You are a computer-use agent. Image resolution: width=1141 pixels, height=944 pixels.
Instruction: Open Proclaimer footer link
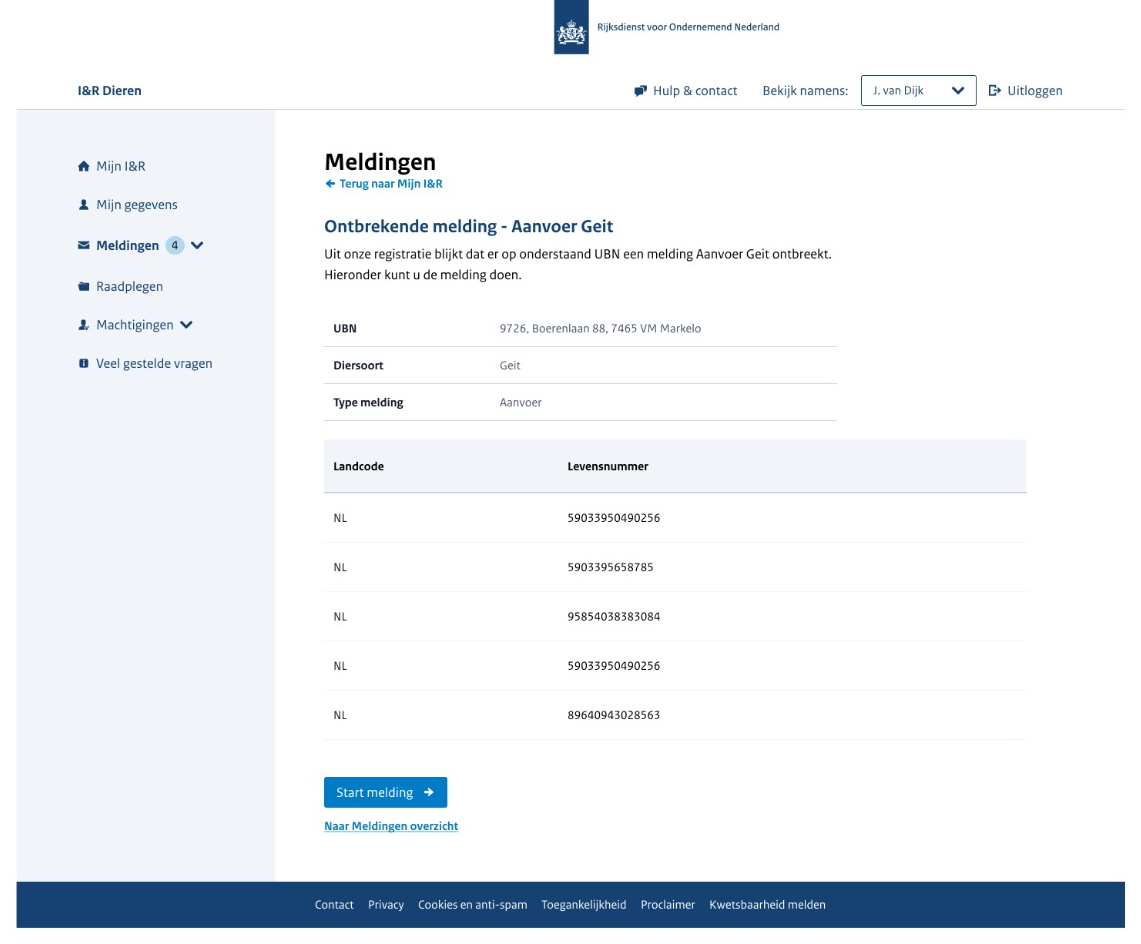pos(667,904)
